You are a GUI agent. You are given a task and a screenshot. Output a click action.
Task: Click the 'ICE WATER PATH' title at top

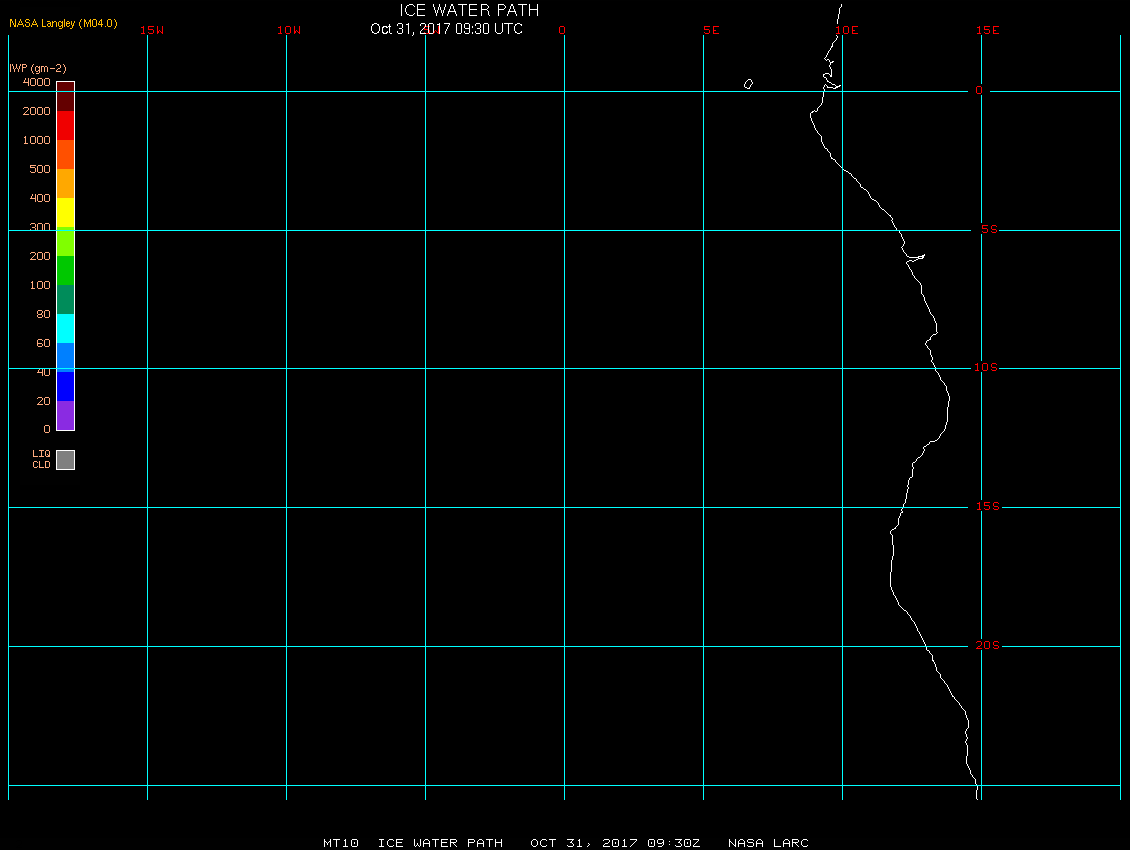469,10
